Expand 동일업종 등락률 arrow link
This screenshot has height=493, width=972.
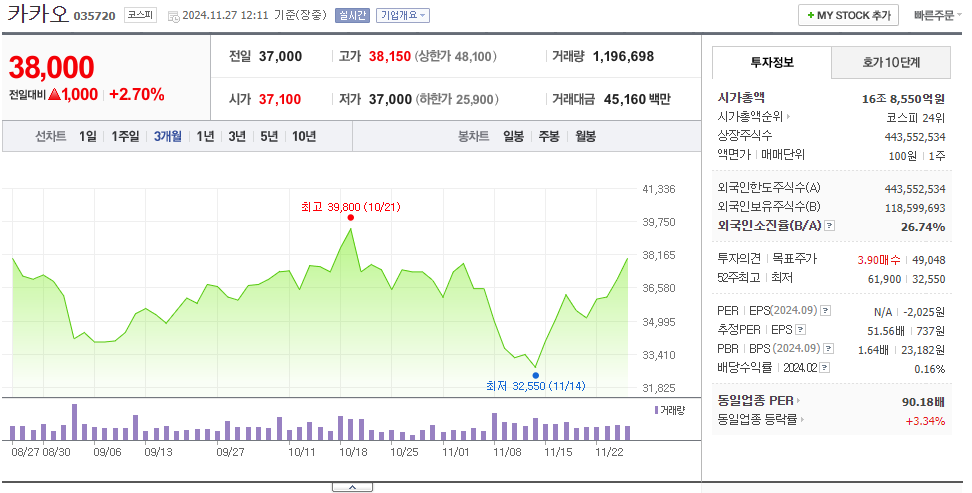click(803, 420)
